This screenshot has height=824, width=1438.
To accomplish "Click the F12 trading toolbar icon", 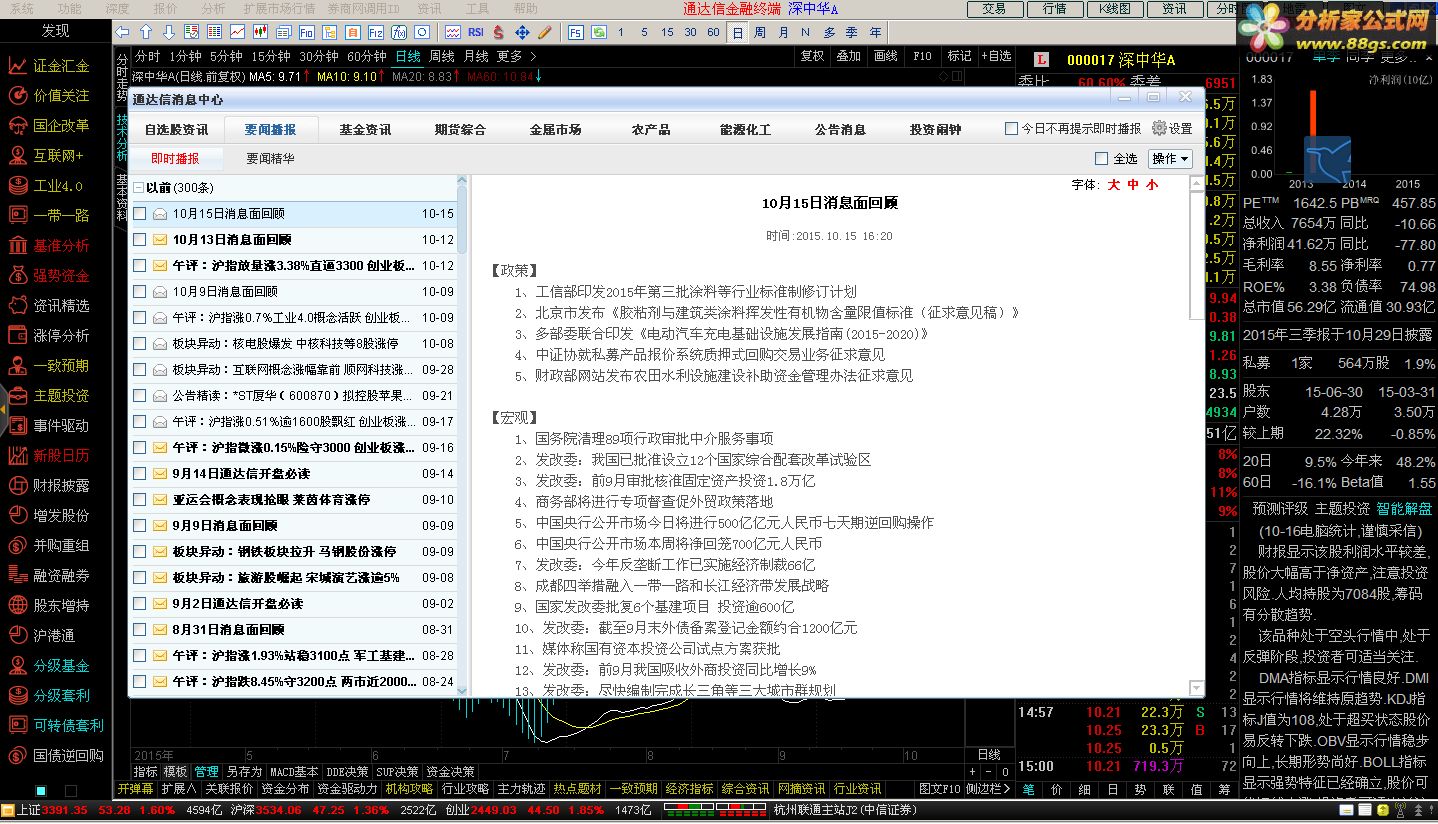I will [375, 32].
